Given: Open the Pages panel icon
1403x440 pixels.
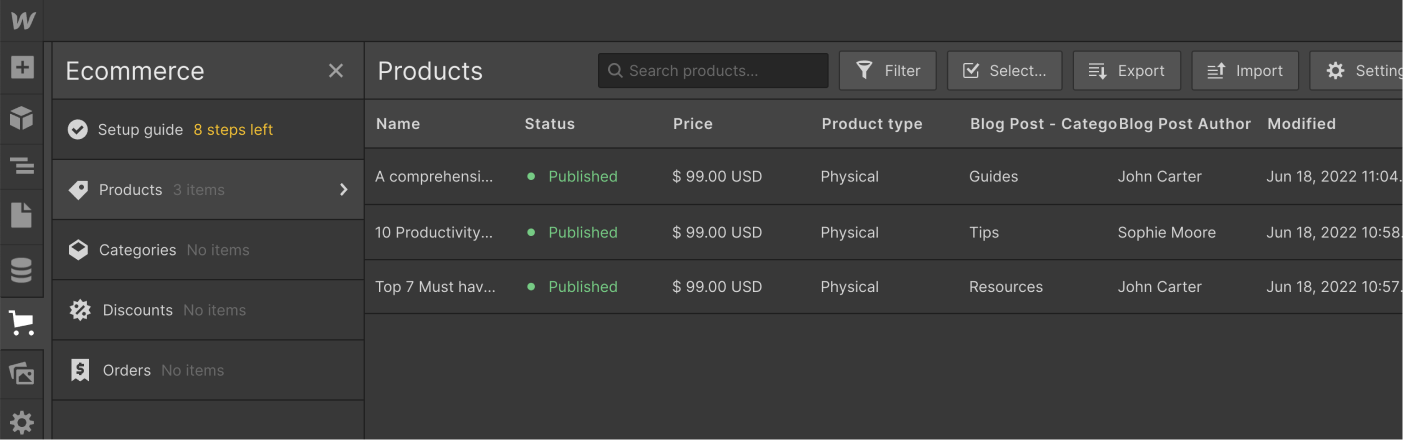Looking at the screenshot, I should pos(22,215).
